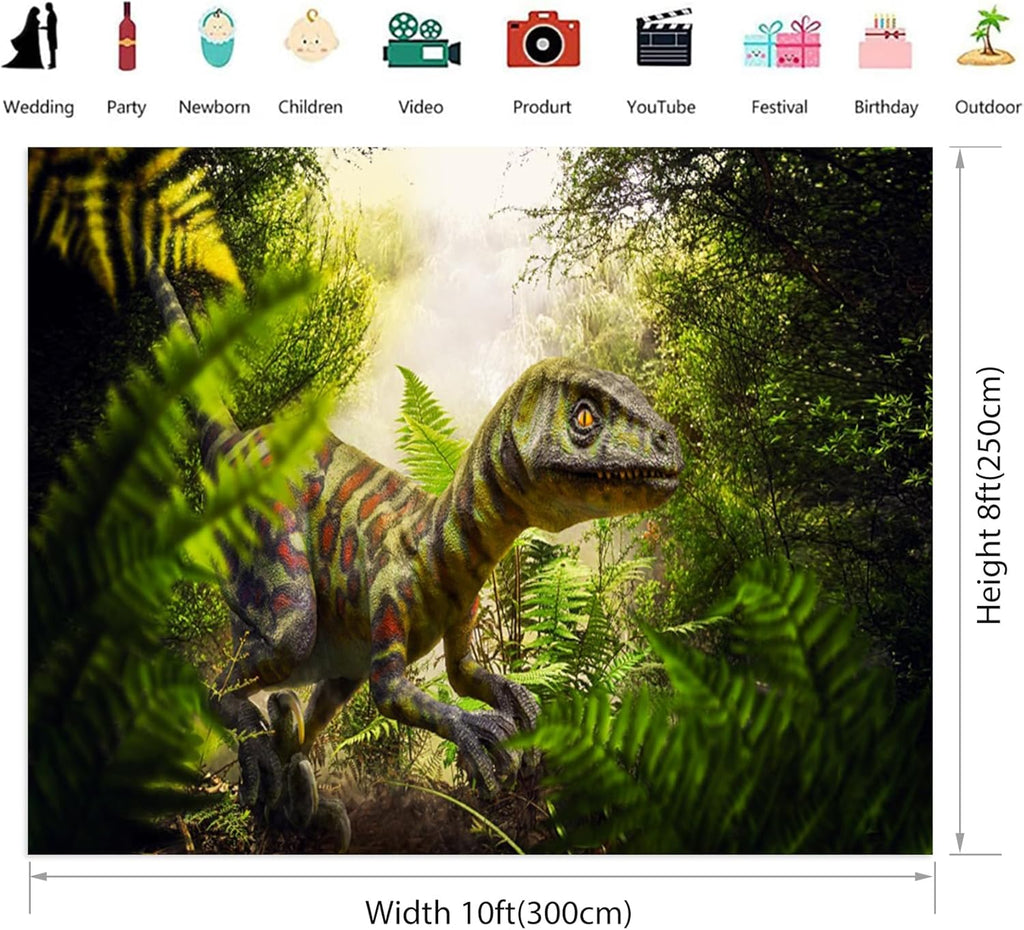
Task: Open the dinosaur jungle backdrop image
Action: (480, 501)
